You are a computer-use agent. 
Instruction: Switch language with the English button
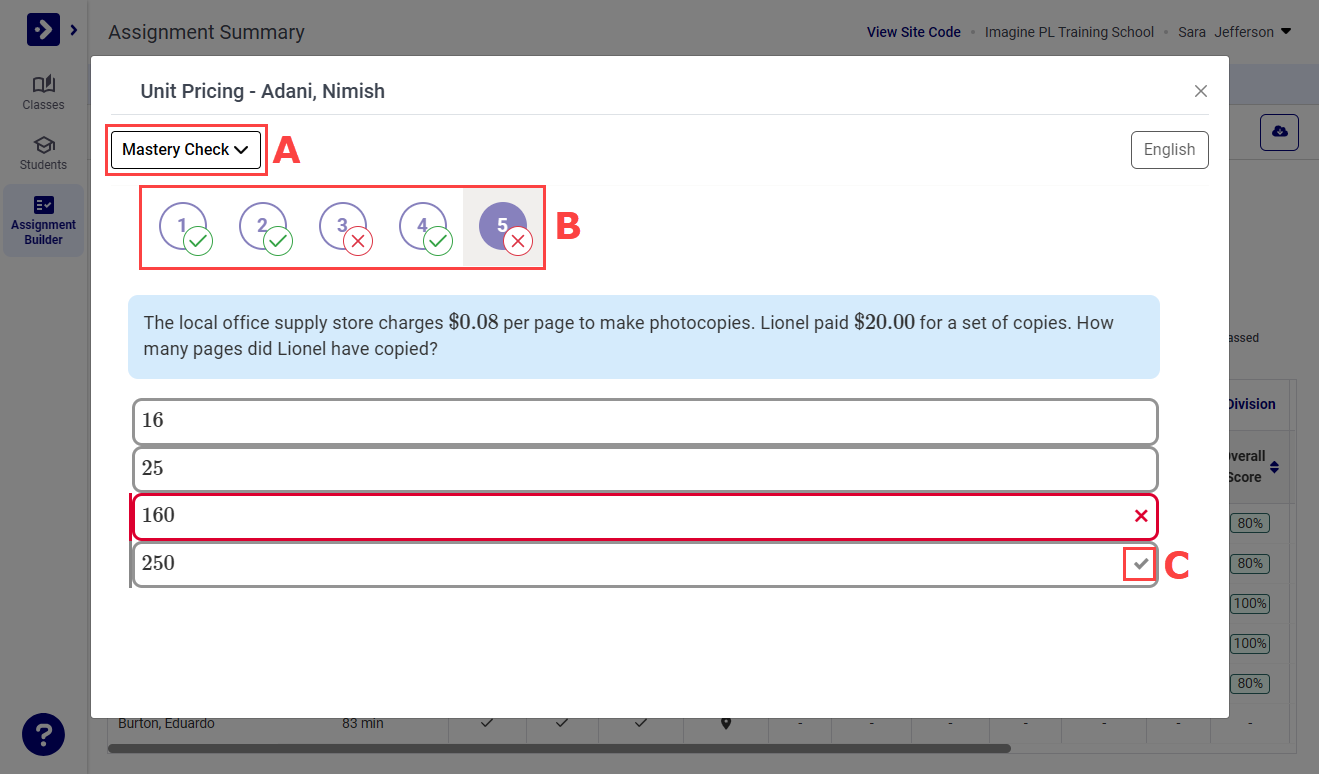coord(1169,150)
